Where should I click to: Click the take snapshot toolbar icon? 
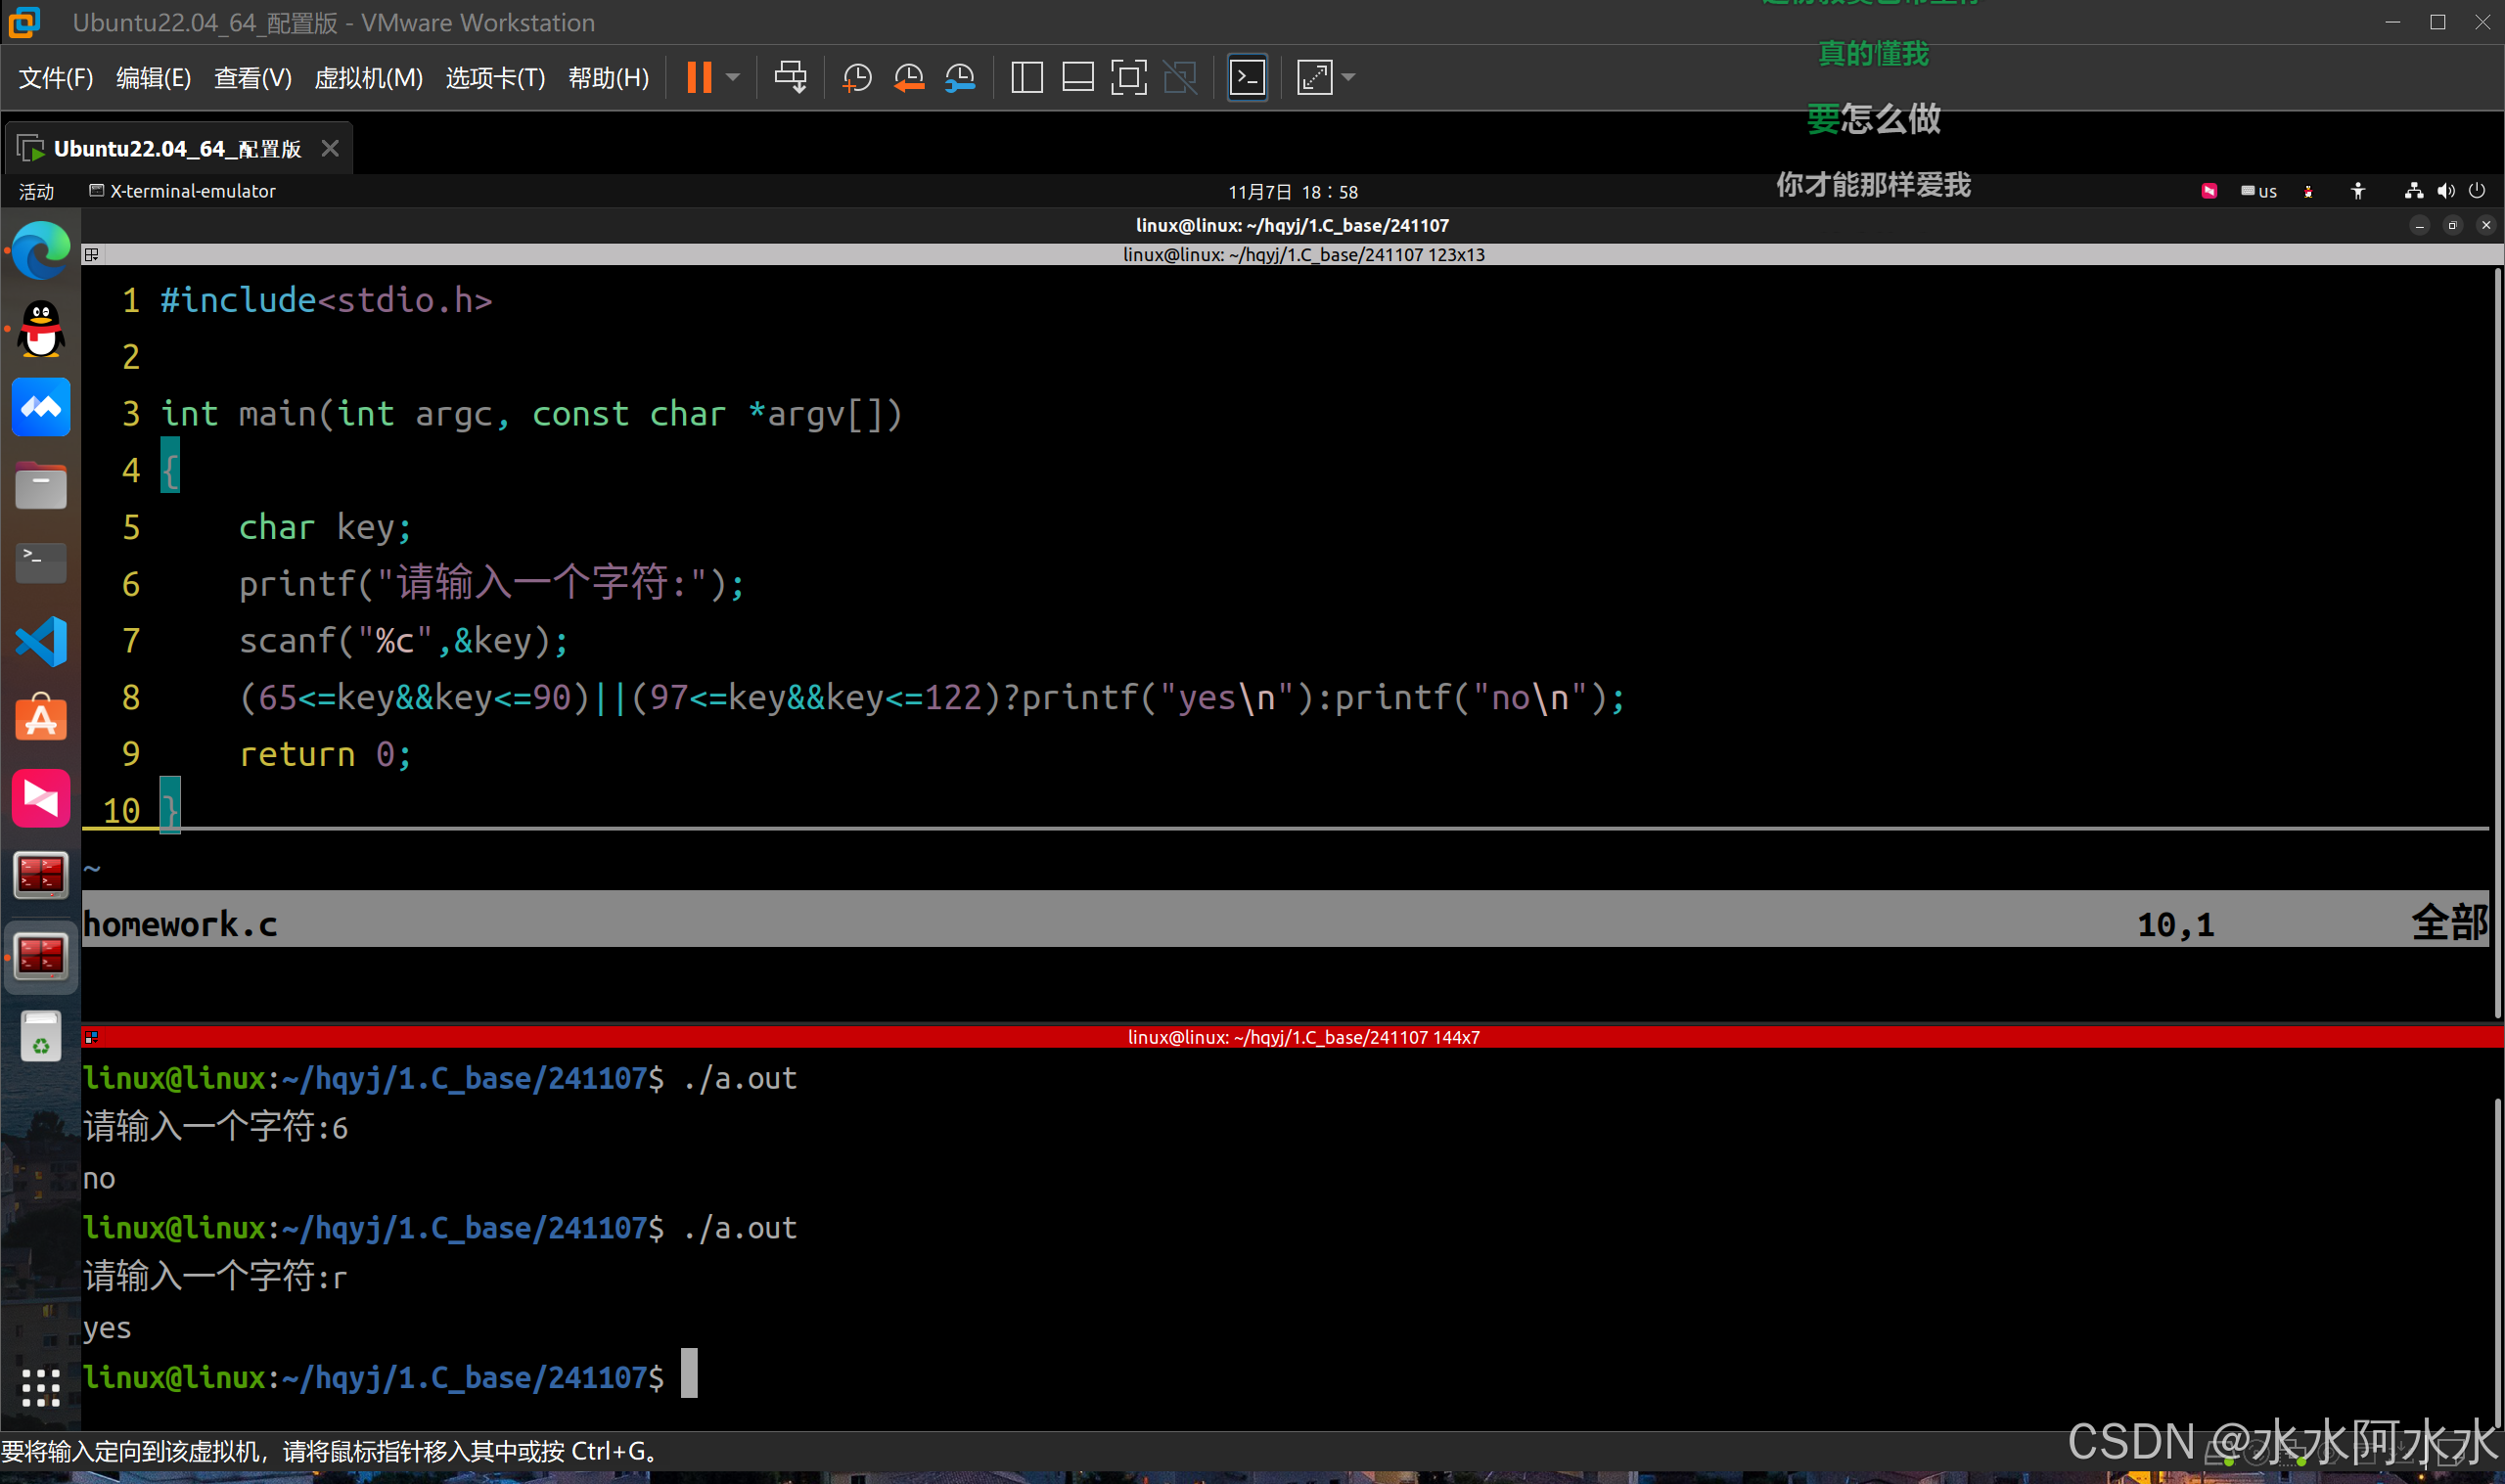[x=856, y=78]
